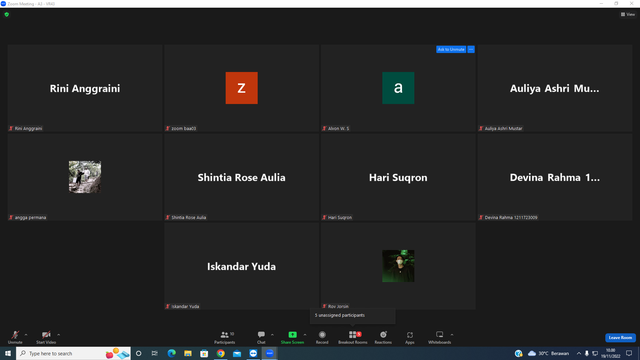
Task: Click the taskbar clock and date
Action: (611, 353)
